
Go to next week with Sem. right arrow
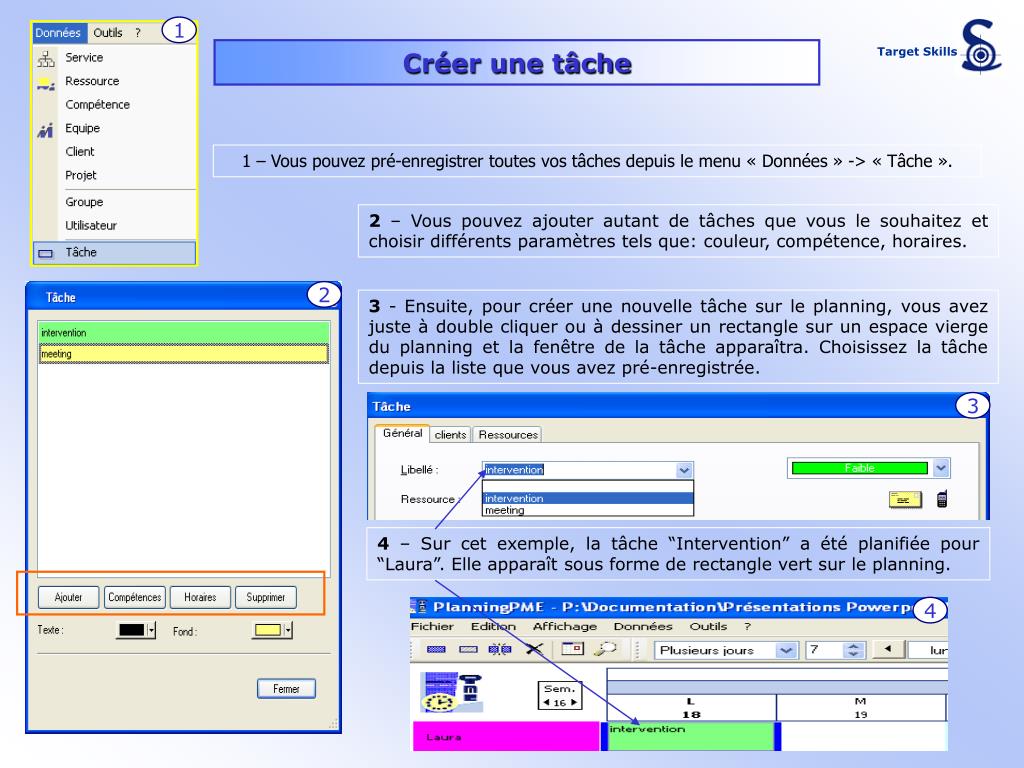[x=573, y=703]
